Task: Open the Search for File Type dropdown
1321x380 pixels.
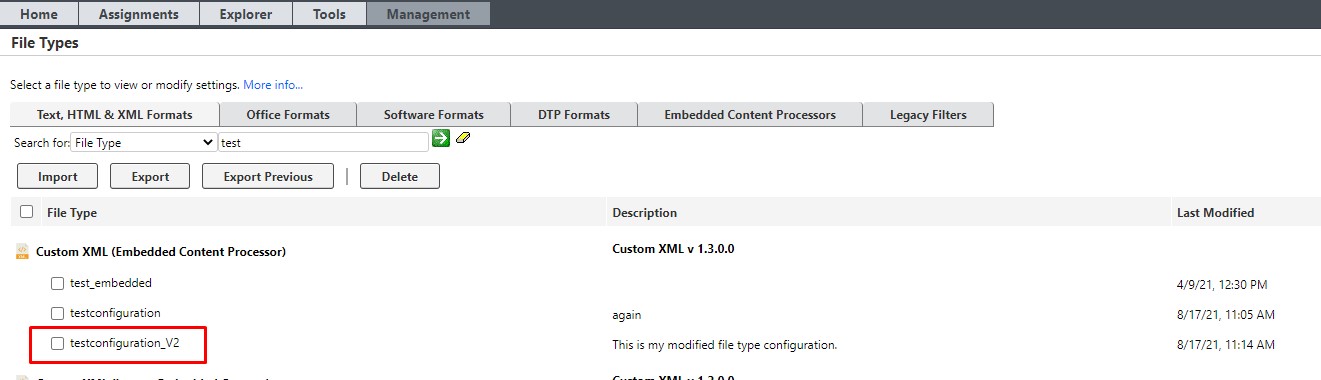Action: (x=144, y=143)
